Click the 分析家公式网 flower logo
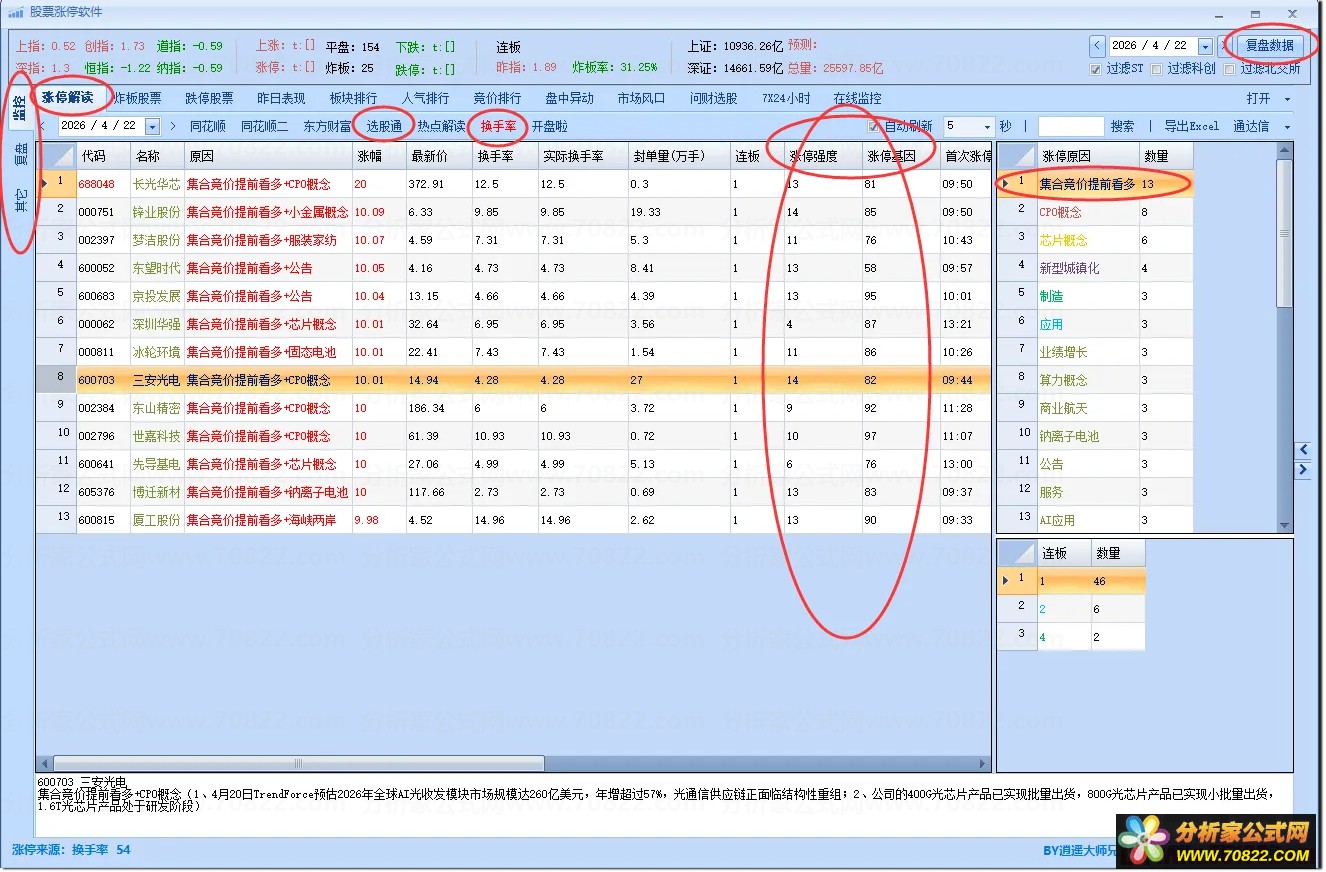This screenshot has height=872, width=1326. [x=1144, y=840]
